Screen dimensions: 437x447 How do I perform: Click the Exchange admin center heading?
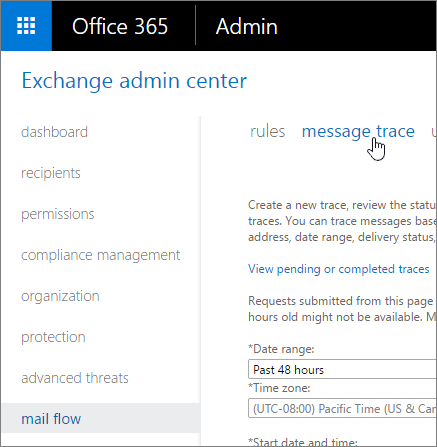pos(134,81)
